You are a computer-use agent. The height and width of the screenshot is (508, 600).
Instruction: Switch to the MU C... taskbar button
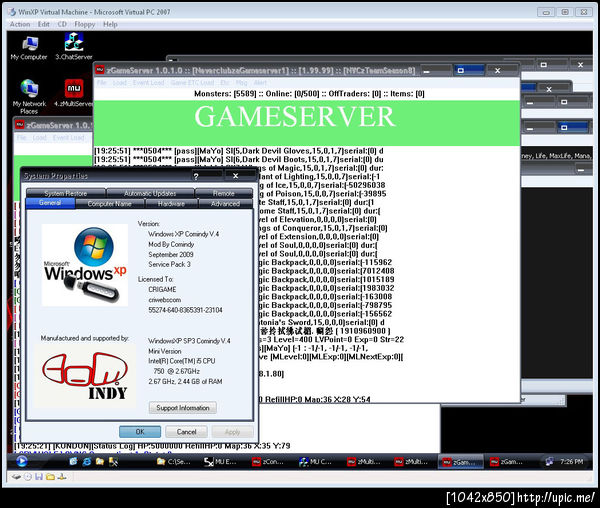(316, 462)
